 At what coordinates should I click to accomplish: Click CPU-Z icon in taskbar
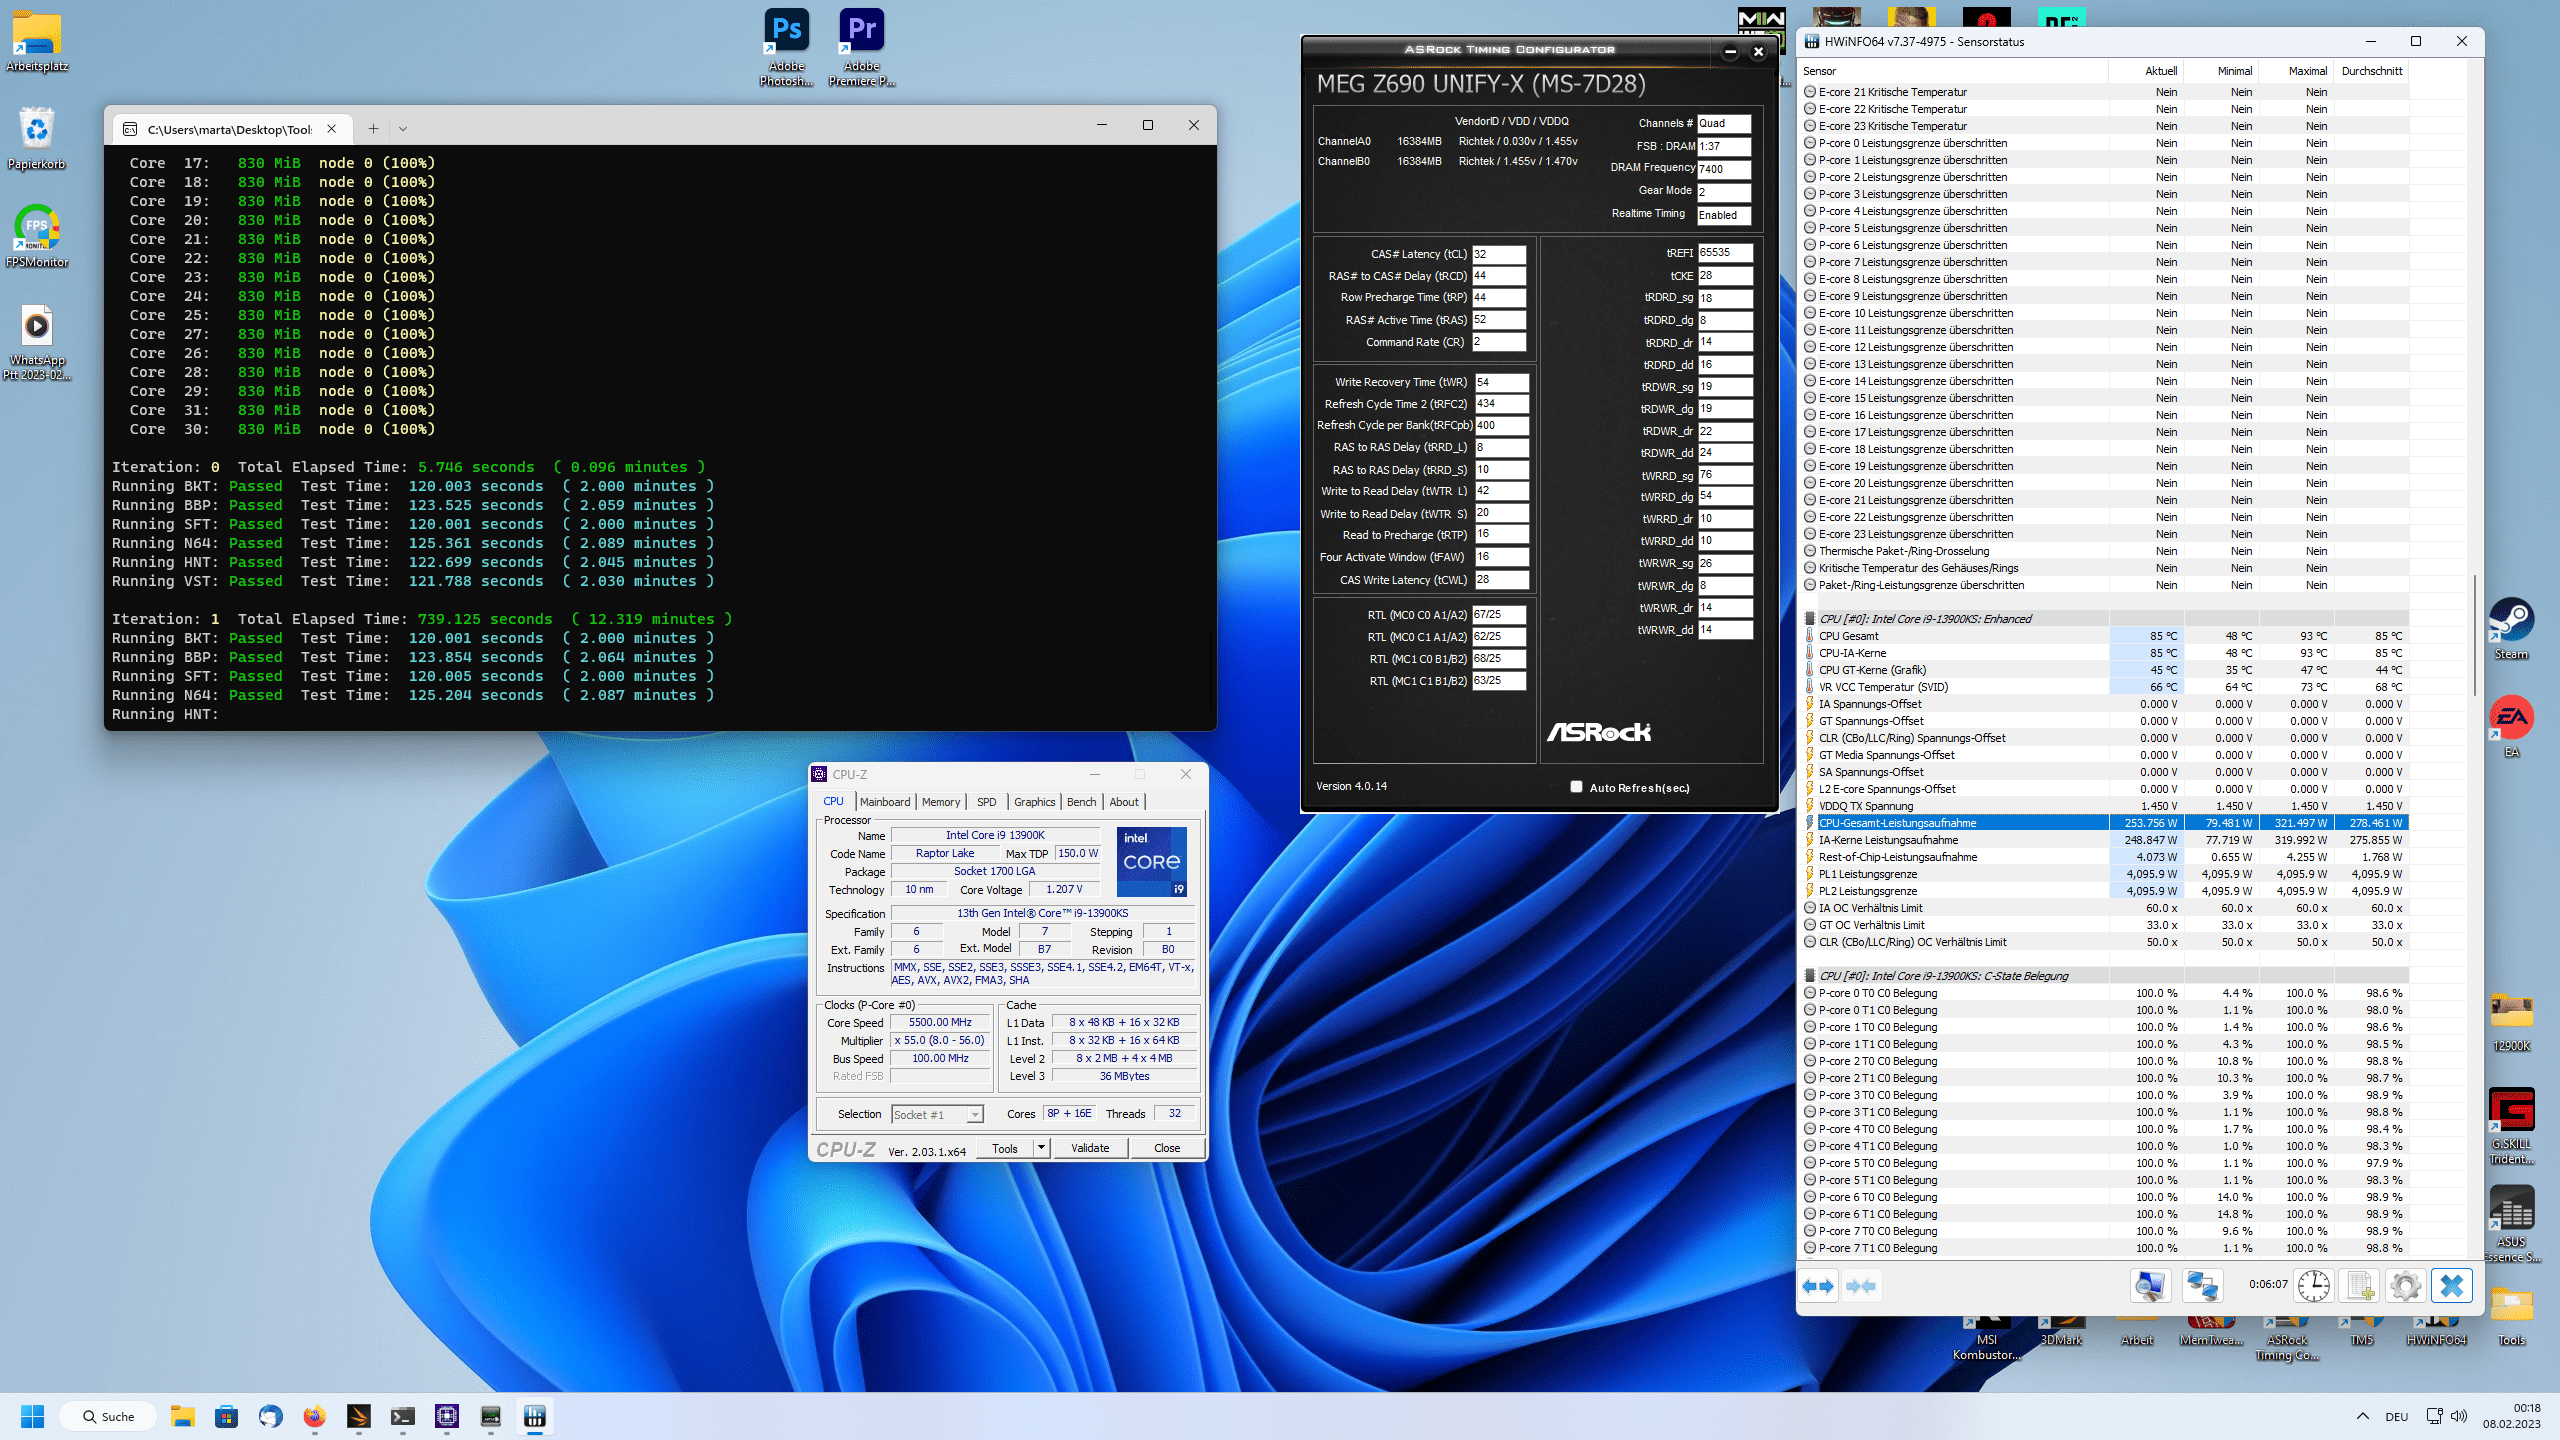click(x=446, y=1416)
